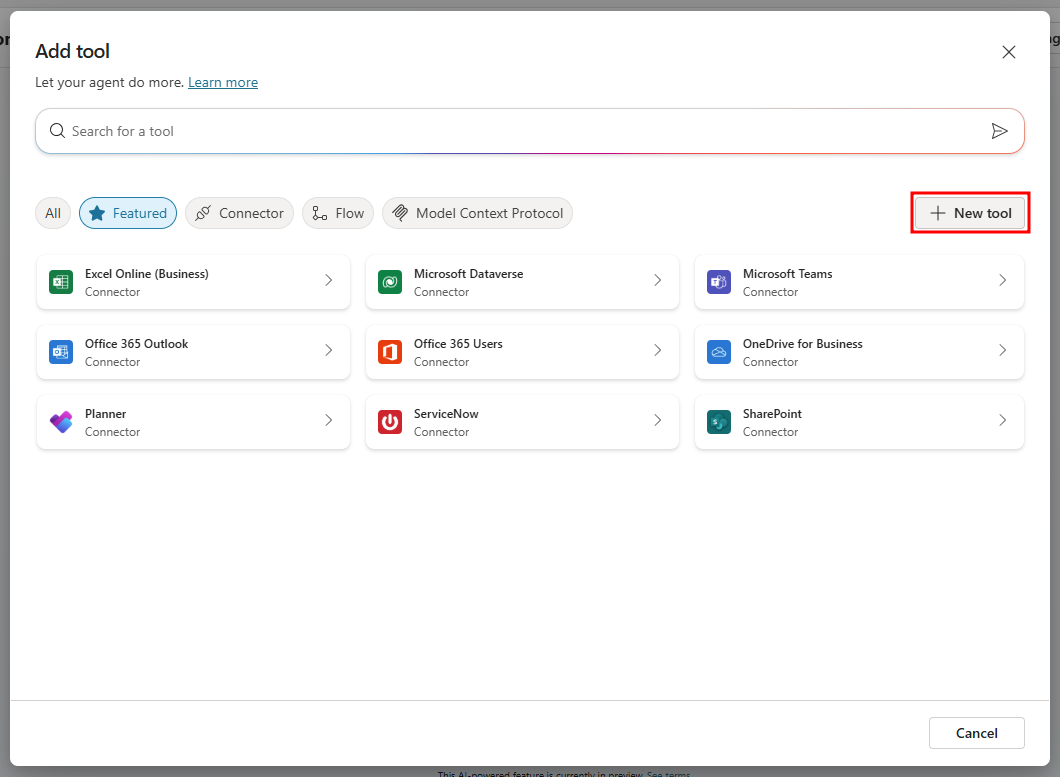Viewport: 1060px width, 777px height.
Task: Expand Excel Online (Business) chevron
Action: 329,280
